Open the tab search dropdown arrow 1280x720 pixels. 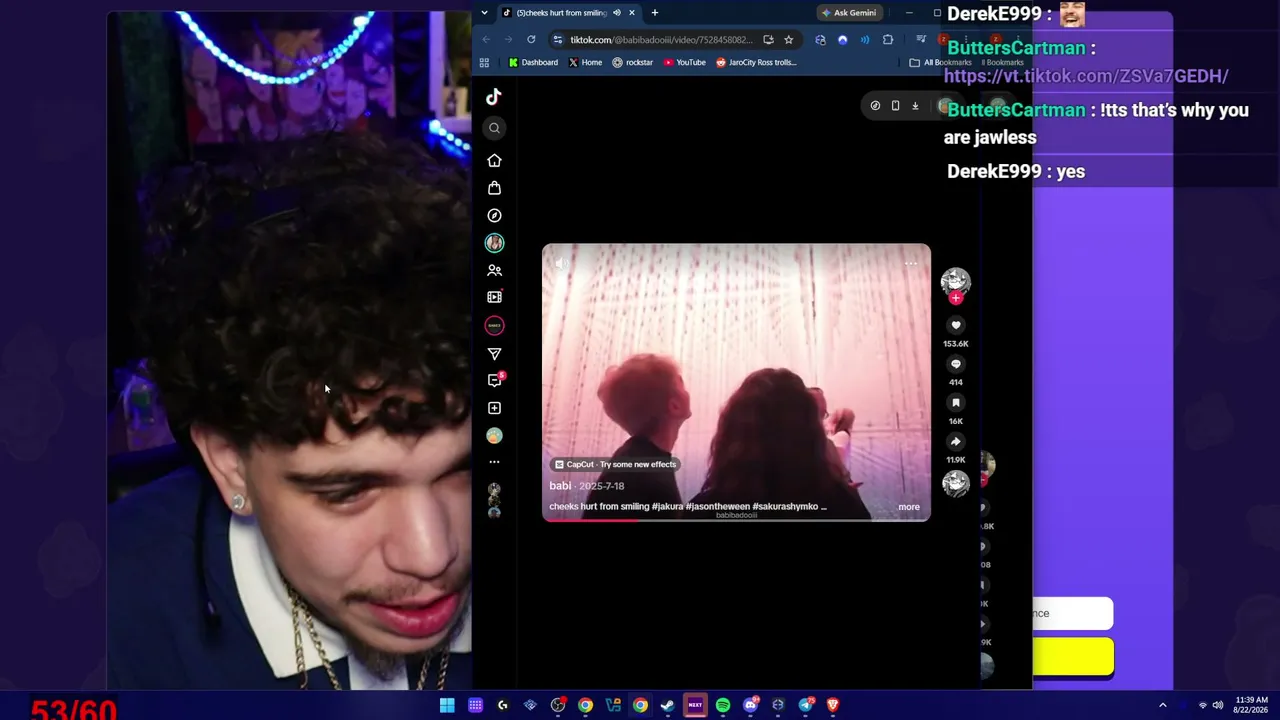pyautogui.click(x=484, y=13)
